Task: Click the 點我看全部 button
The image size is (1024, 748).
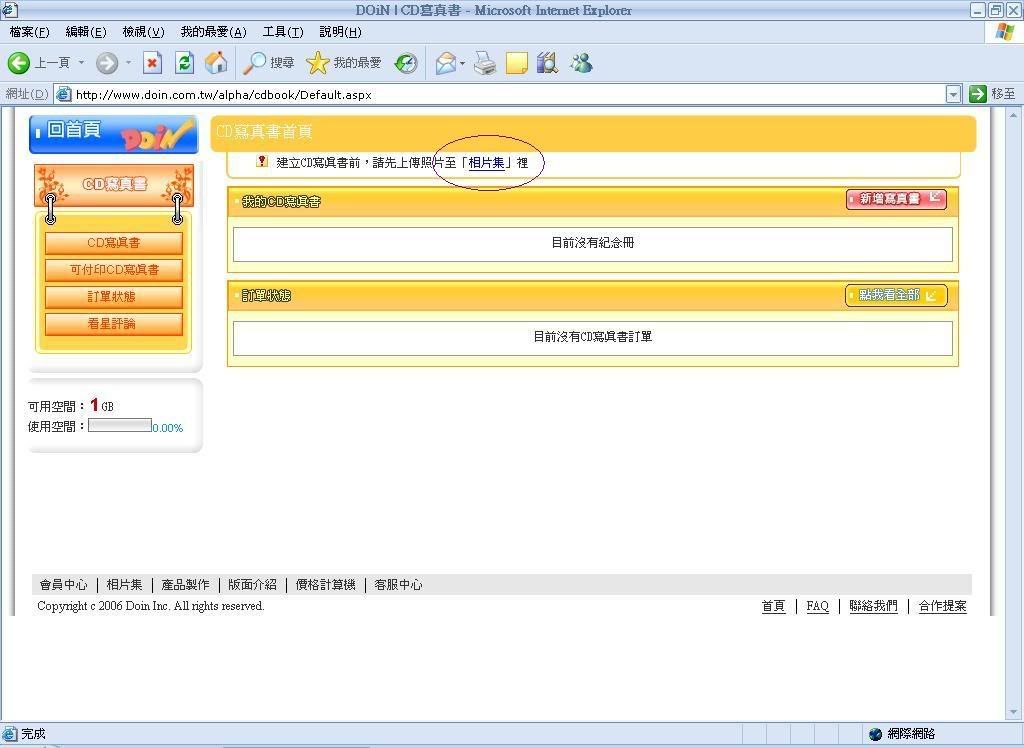Action: 896,295
